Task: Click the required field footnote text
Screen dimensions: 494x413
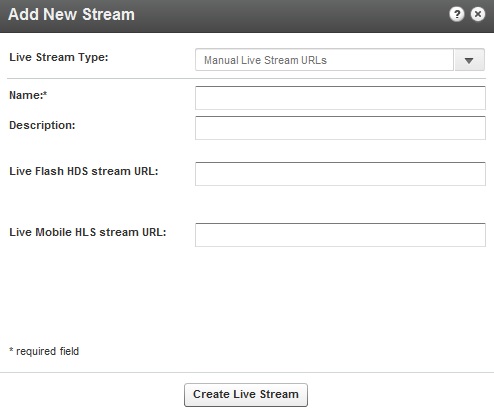Action: pyautogui.click(x=47, y=351)
